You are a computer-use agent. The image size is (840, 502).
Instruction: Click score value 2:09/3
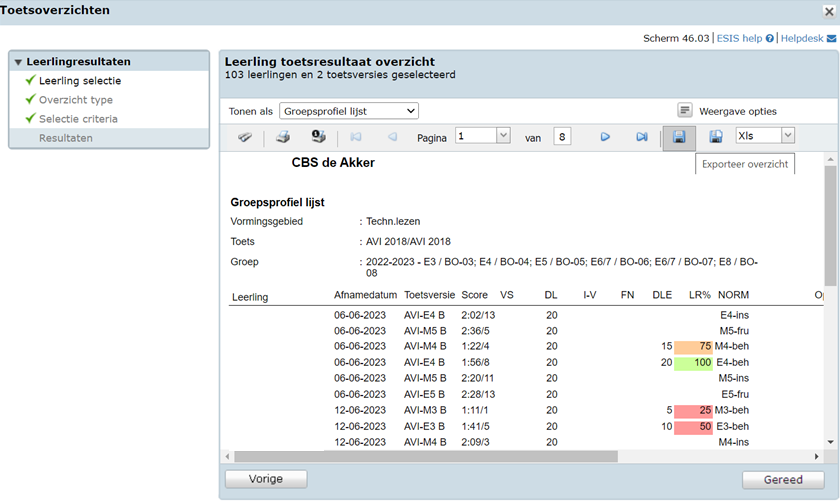coord(476,443)
